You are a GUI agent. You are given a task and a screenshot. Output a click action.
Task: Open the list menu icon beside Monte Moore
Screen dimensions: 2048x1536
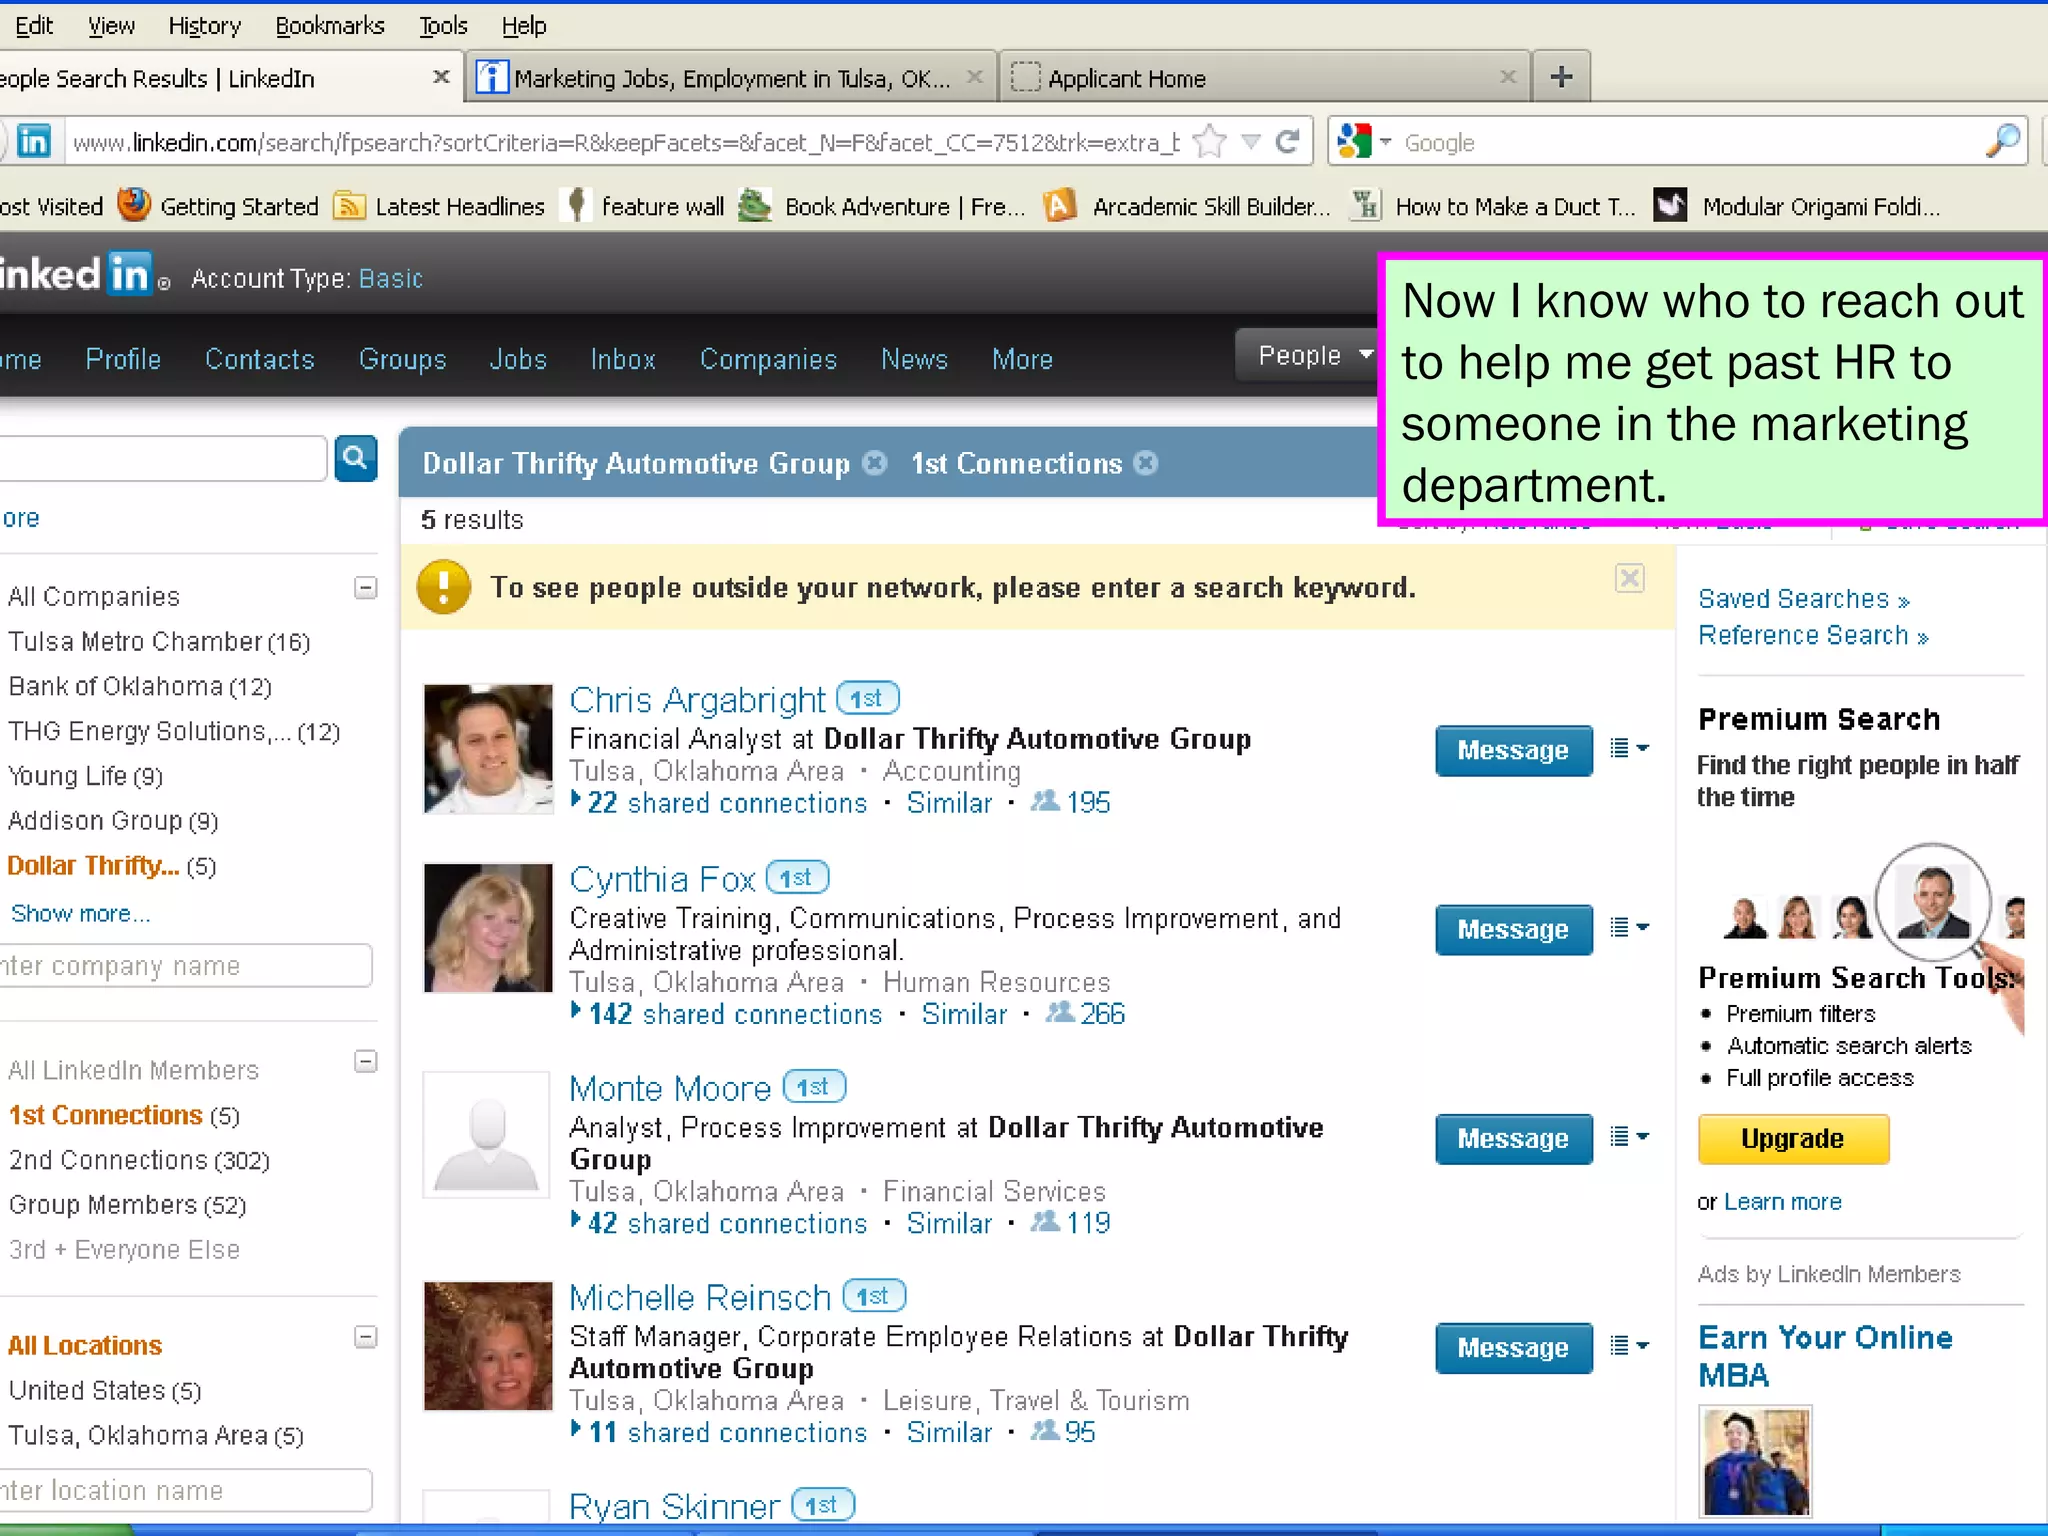[1629, 1136]
